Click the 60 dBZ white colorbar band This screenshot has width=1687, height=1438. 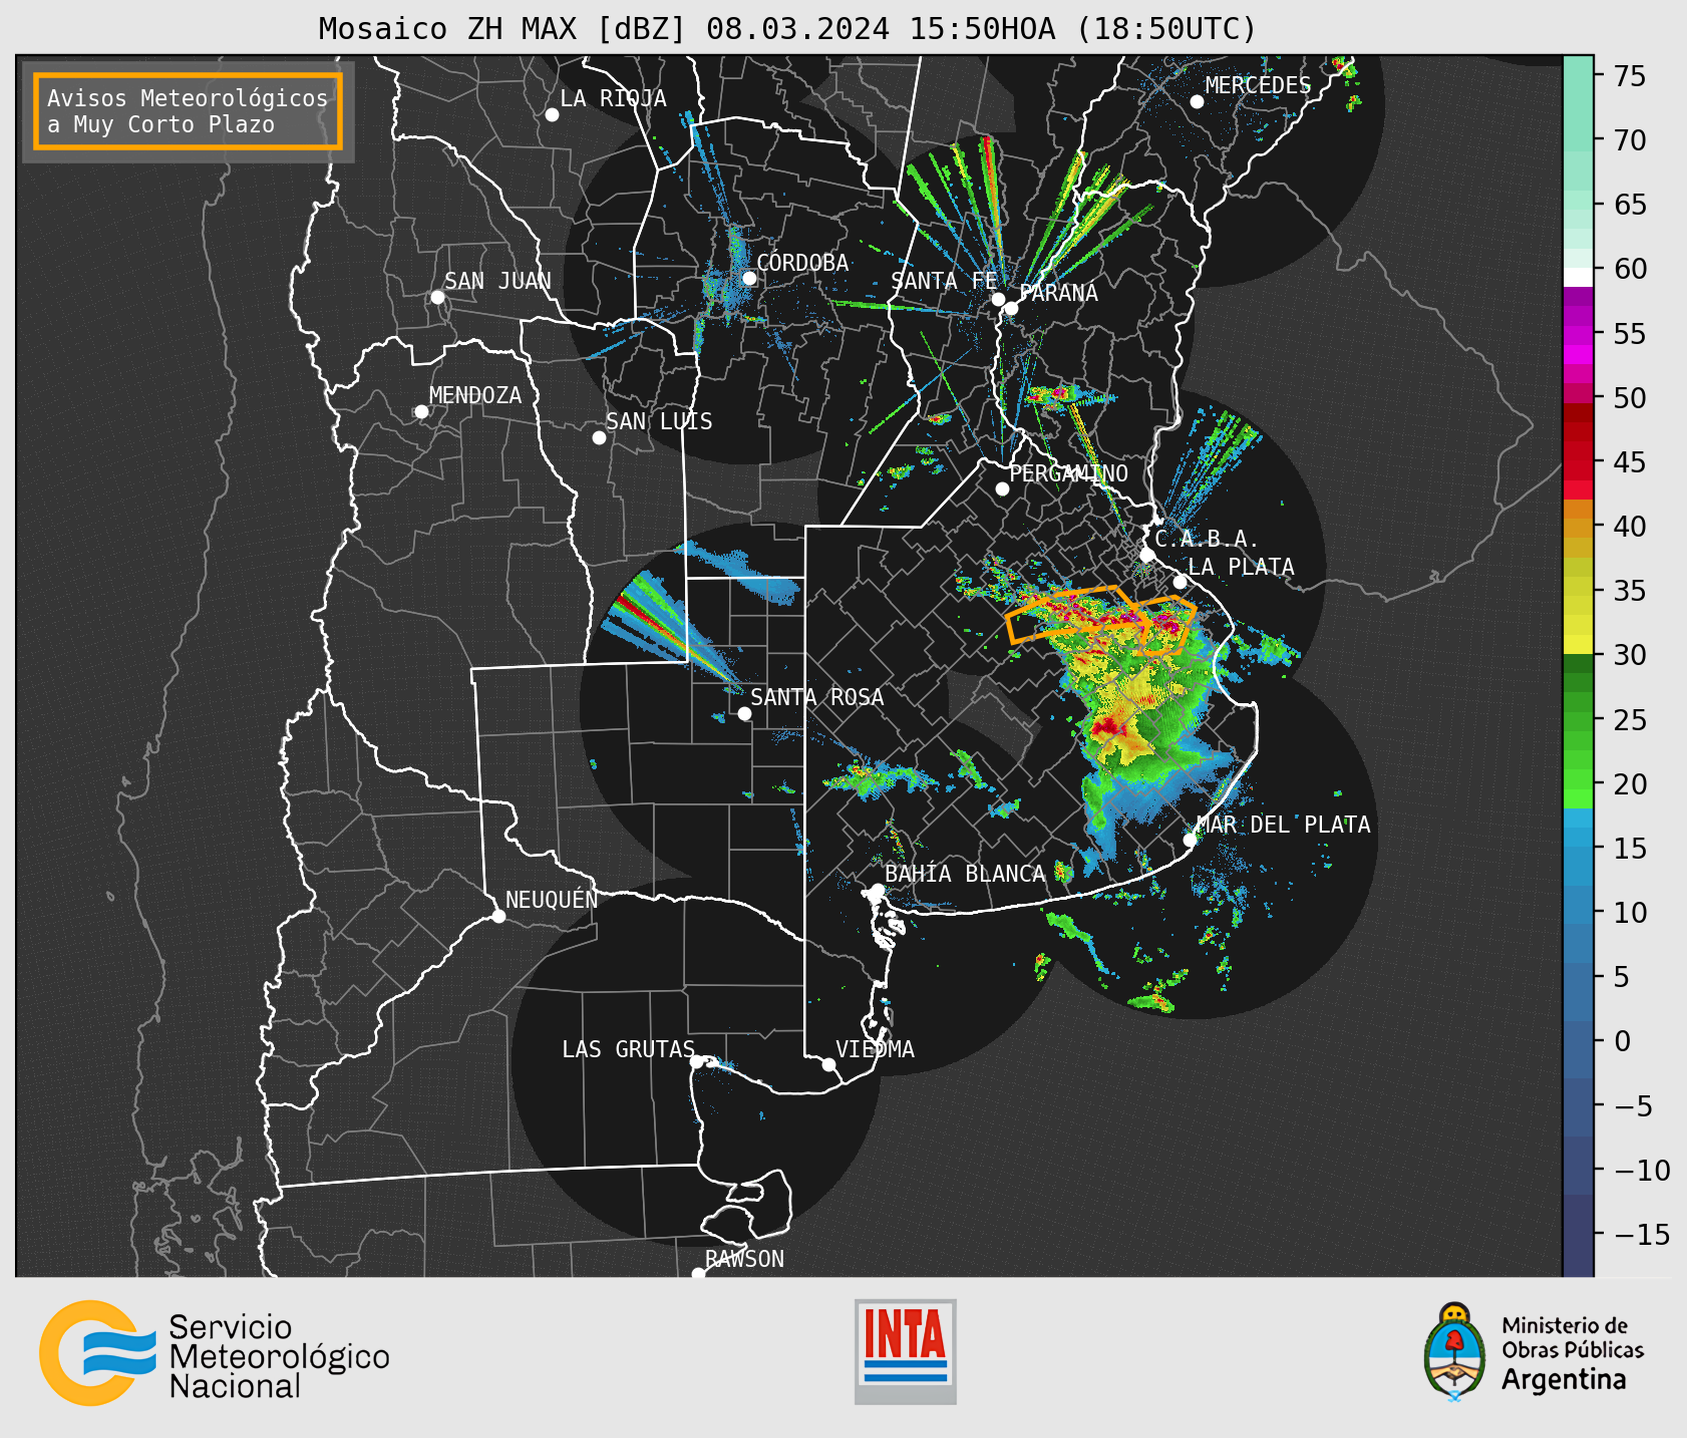1578,277
